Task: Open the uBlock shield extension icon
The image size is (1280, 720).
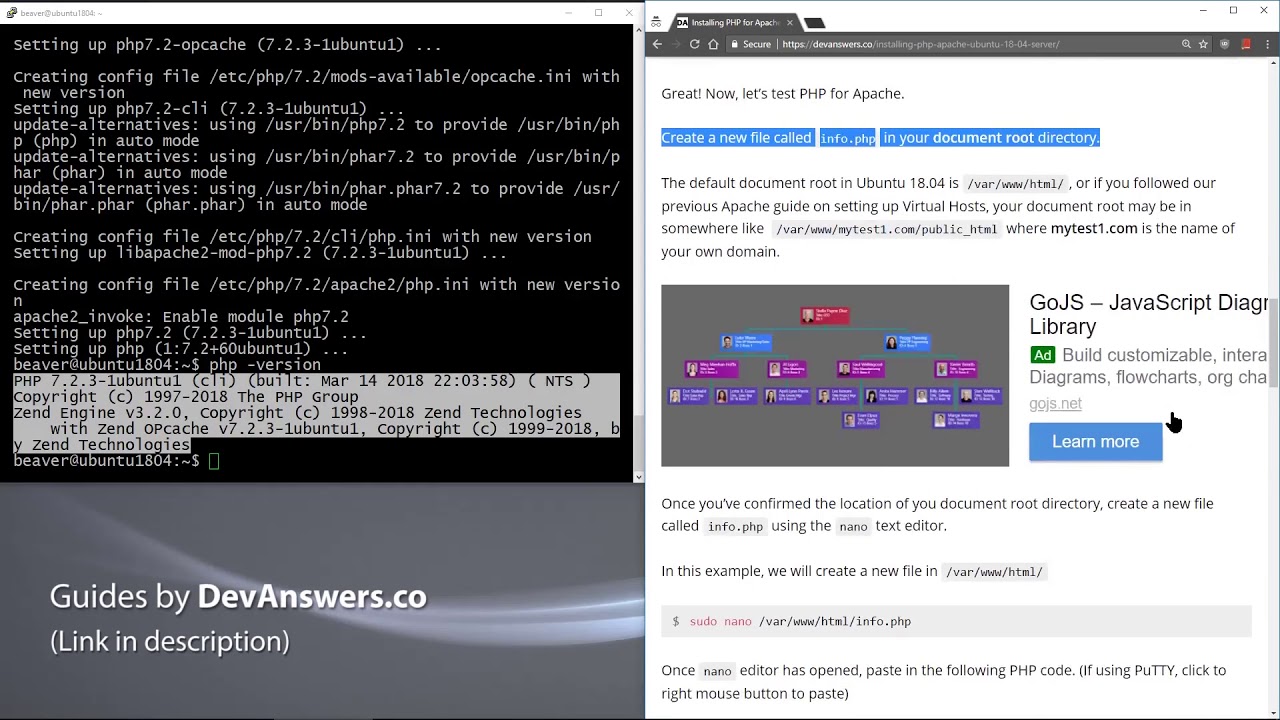Action: click(x=1224, y=44)
